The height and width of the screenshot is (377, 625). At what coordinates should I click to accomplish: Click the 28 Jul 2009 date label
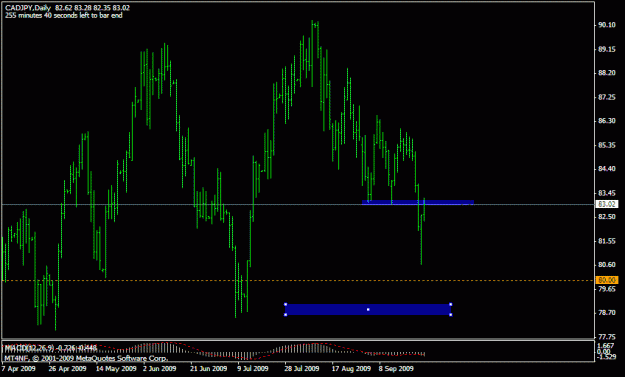[x=302, y=369]
